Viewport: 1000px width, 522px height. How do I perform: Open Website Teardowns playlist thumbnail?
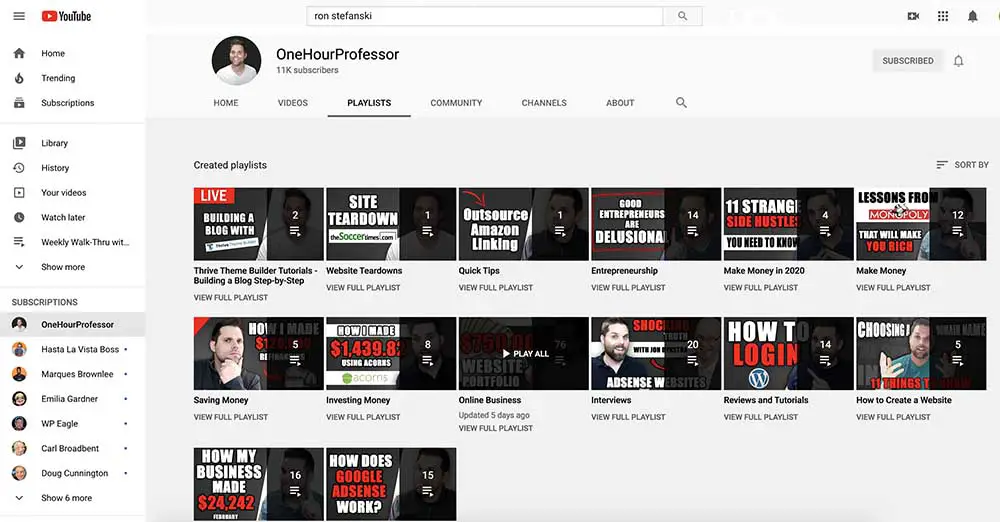(391, 224)
